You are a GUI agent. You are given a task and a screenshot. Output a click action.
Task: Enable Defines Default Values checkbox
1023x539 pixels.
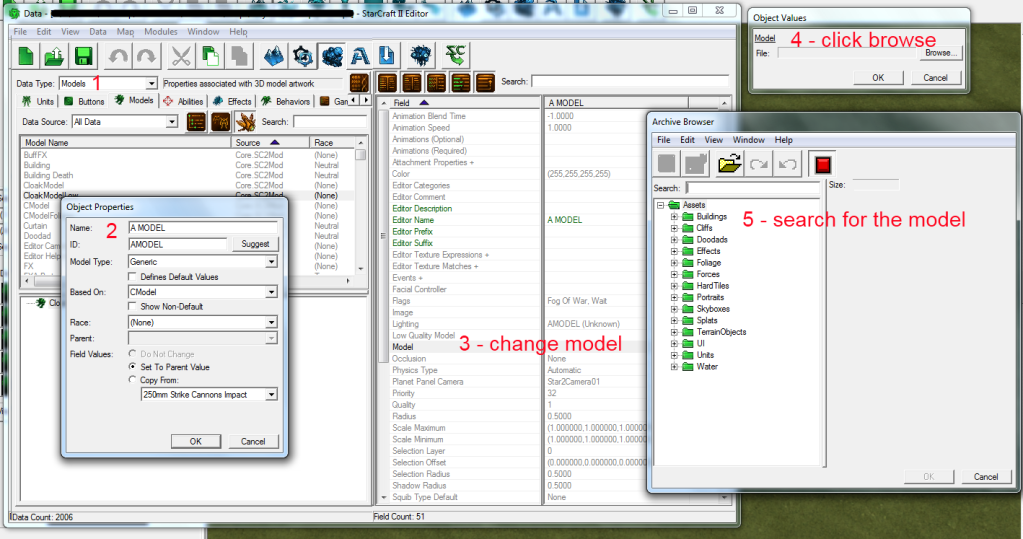[132, 277]
